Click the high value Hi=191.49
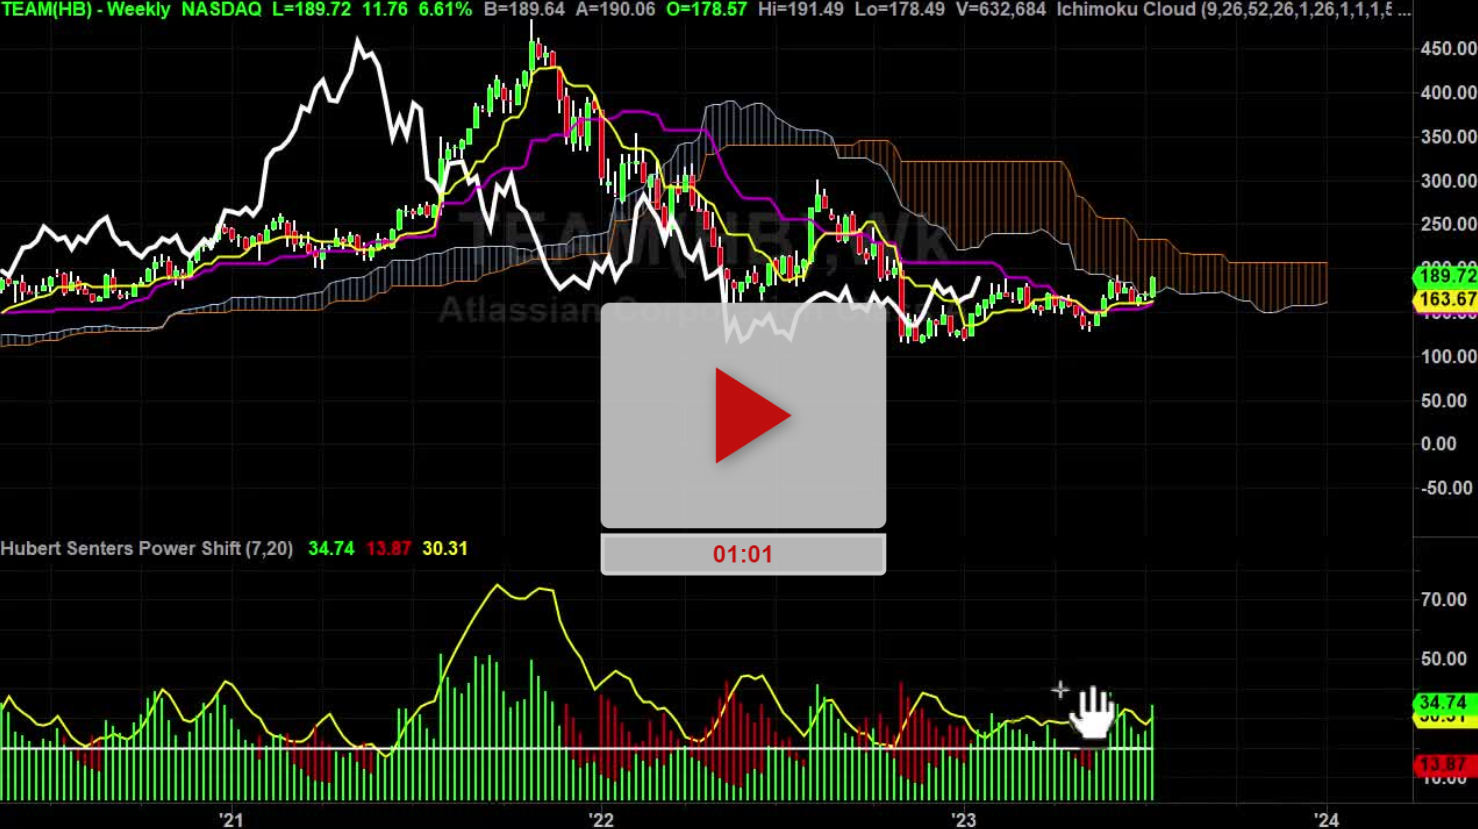This screenshot has height=829, width=1478. [x=799, y=10]
